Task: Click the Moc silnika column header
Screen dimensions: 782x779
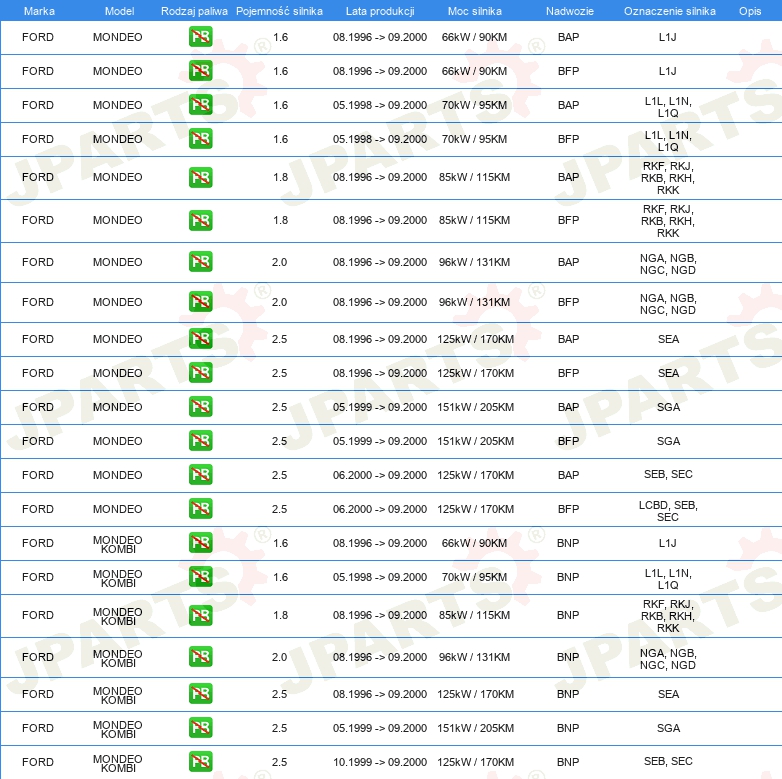Action: pyautogui.click(x=474, y=11)
